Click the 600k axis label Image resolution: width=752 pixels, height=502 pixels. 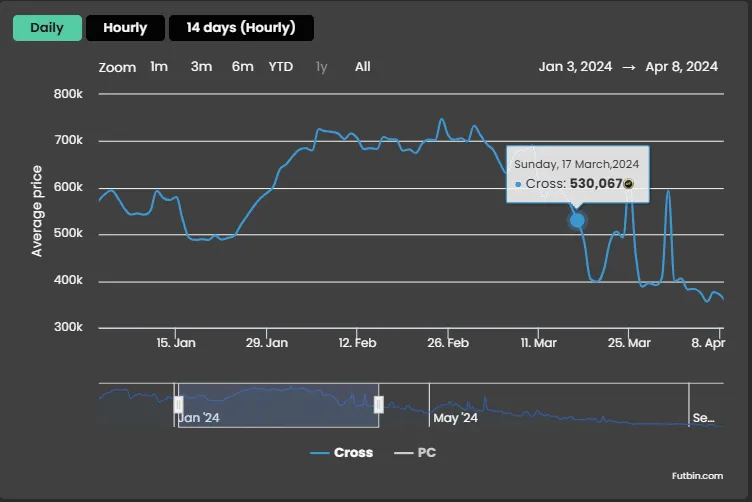click(68, 187)
